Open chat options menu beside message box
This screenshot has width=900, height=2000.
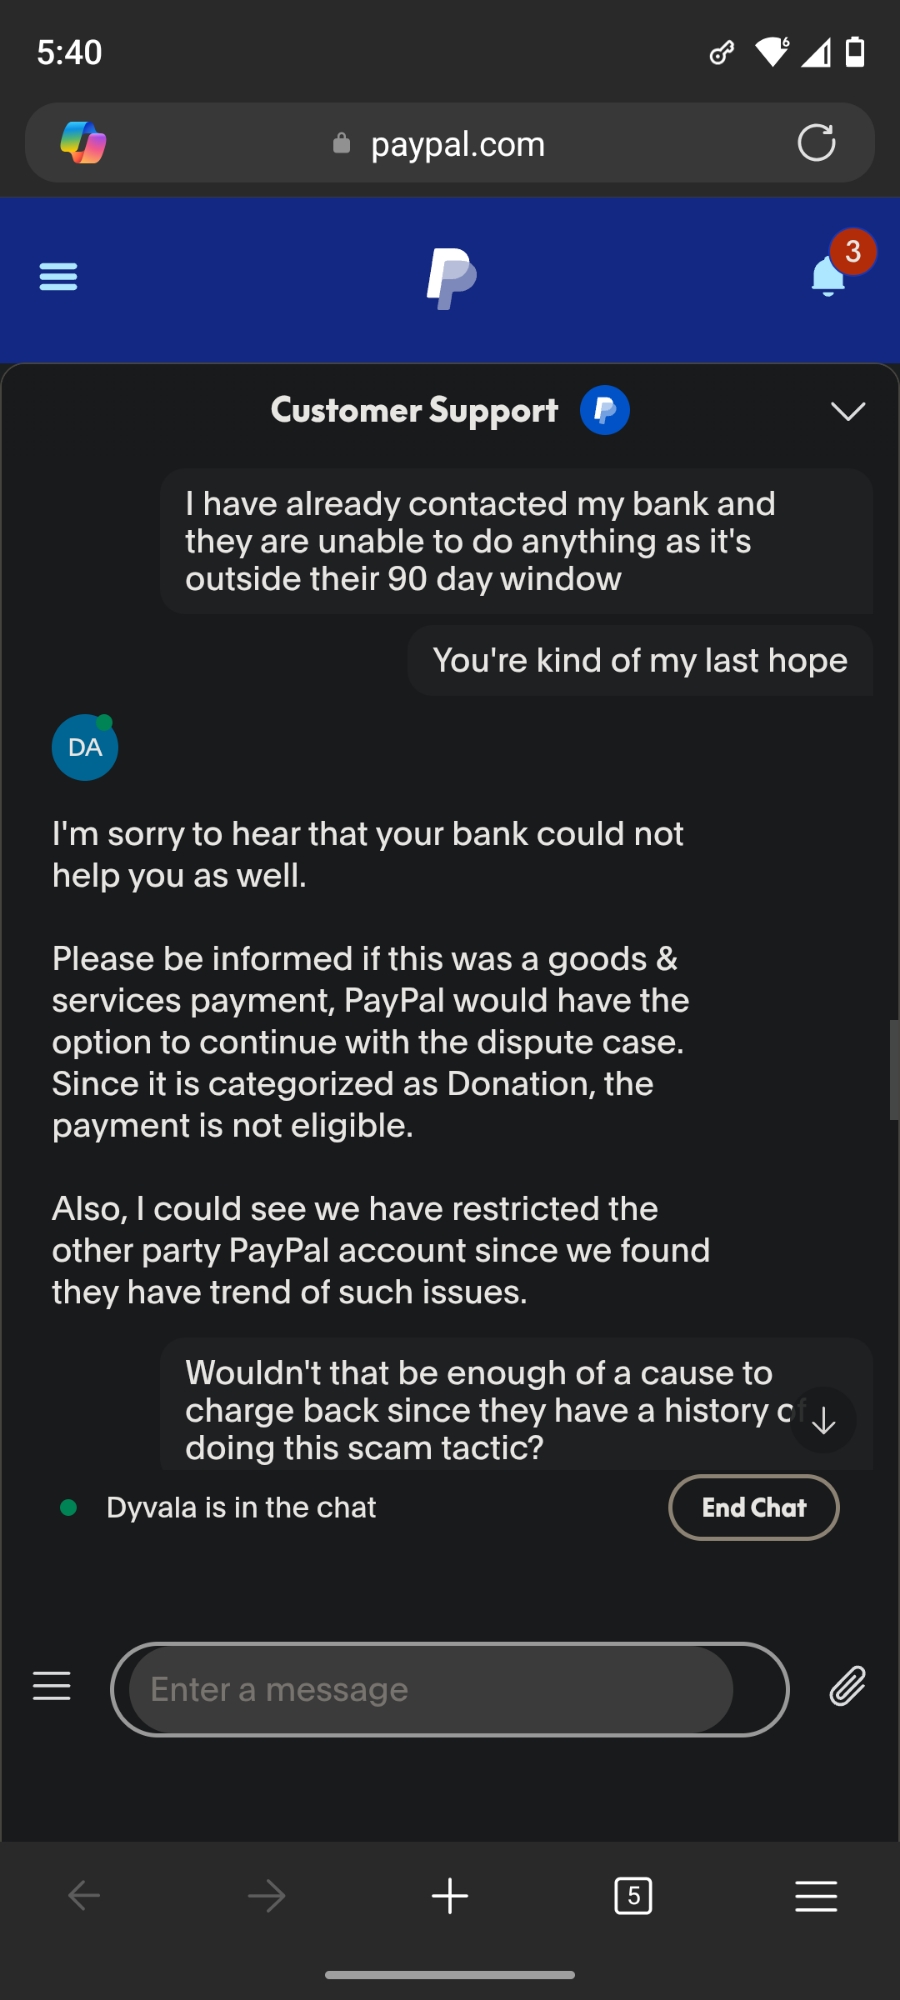[52, 1686]
